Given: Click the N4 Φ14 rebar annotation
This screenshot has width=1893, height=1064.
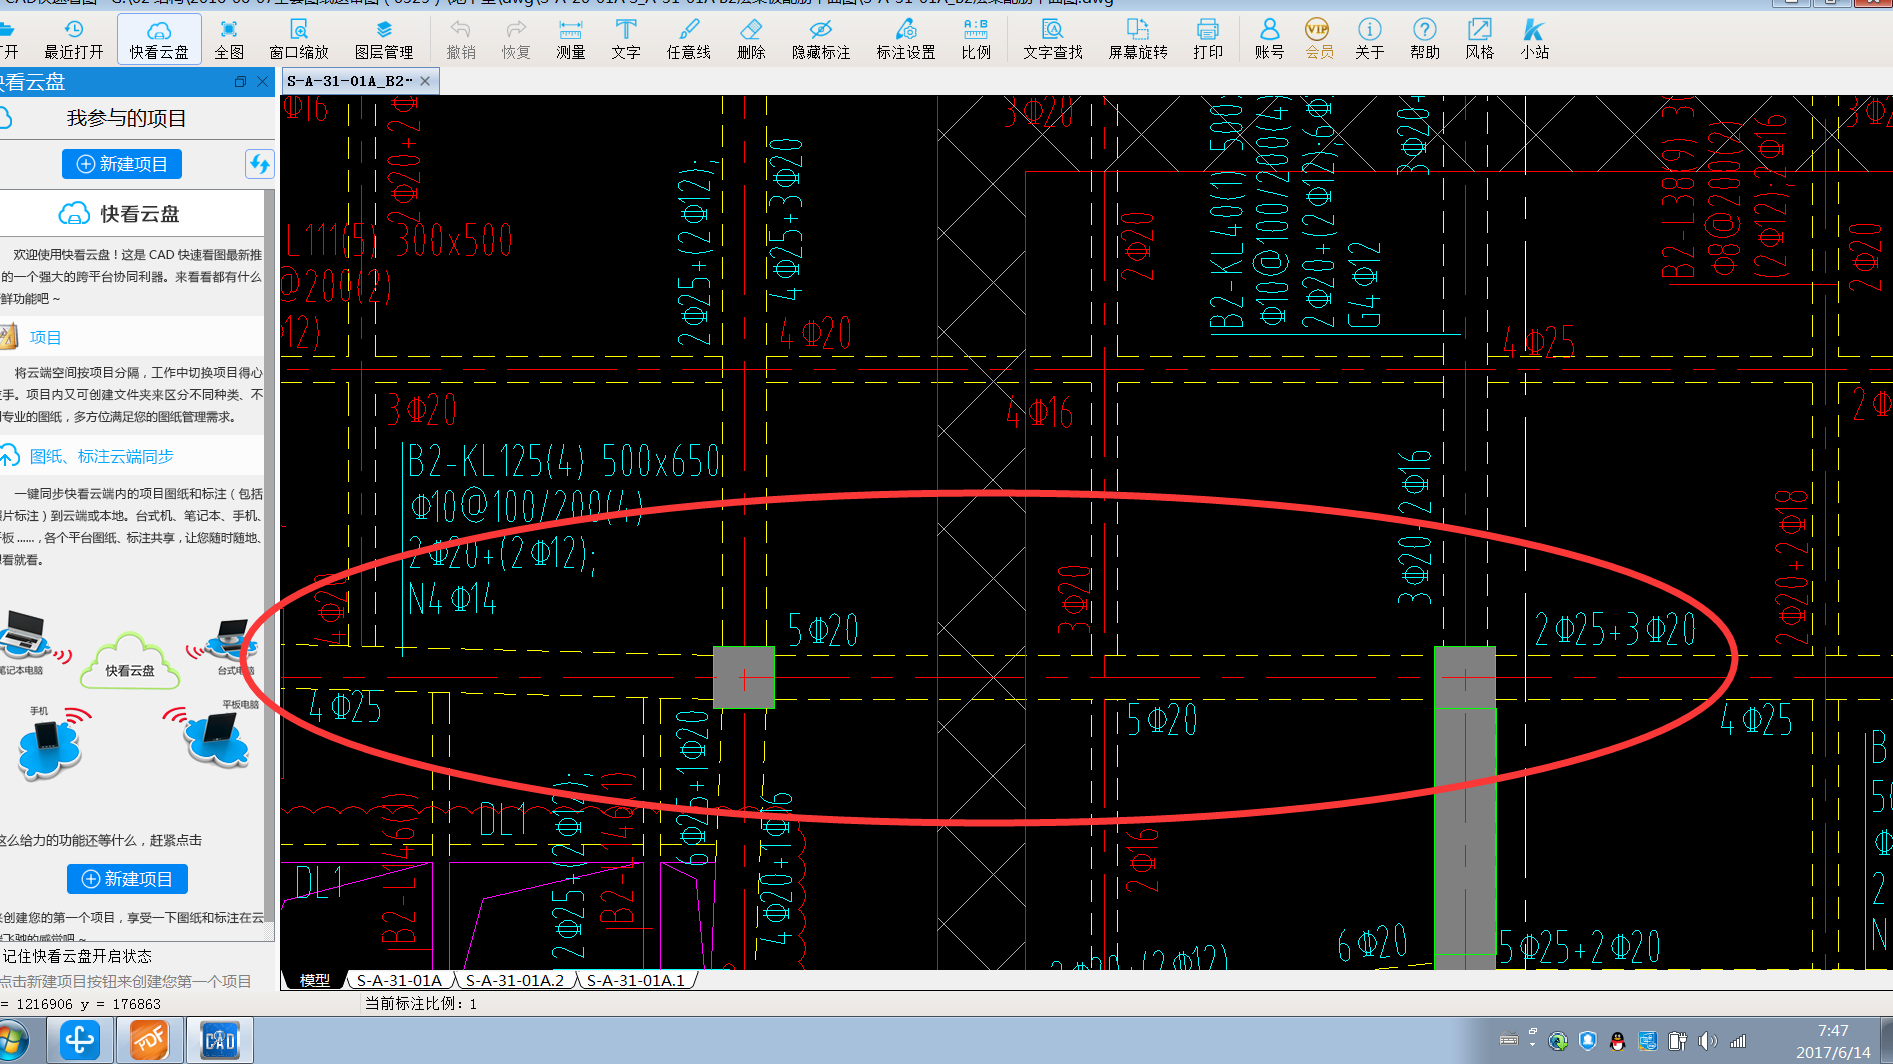Looking at the screenshot, I should point(452,600).
